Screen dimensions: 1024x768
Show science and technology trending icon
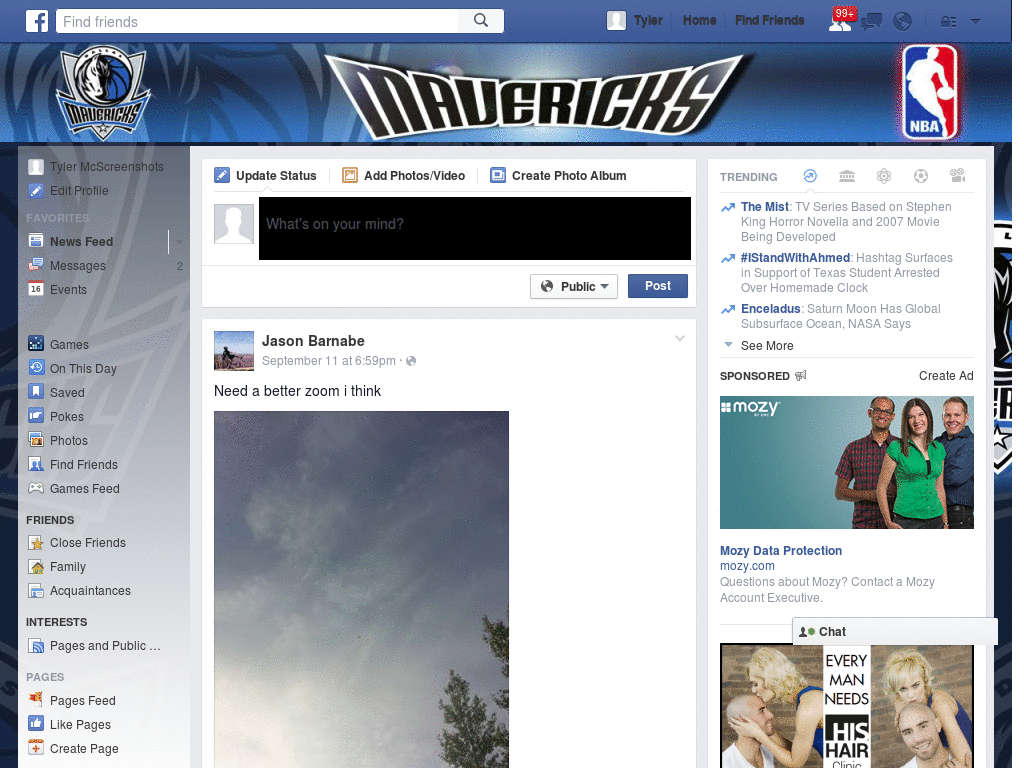[884, 176]
